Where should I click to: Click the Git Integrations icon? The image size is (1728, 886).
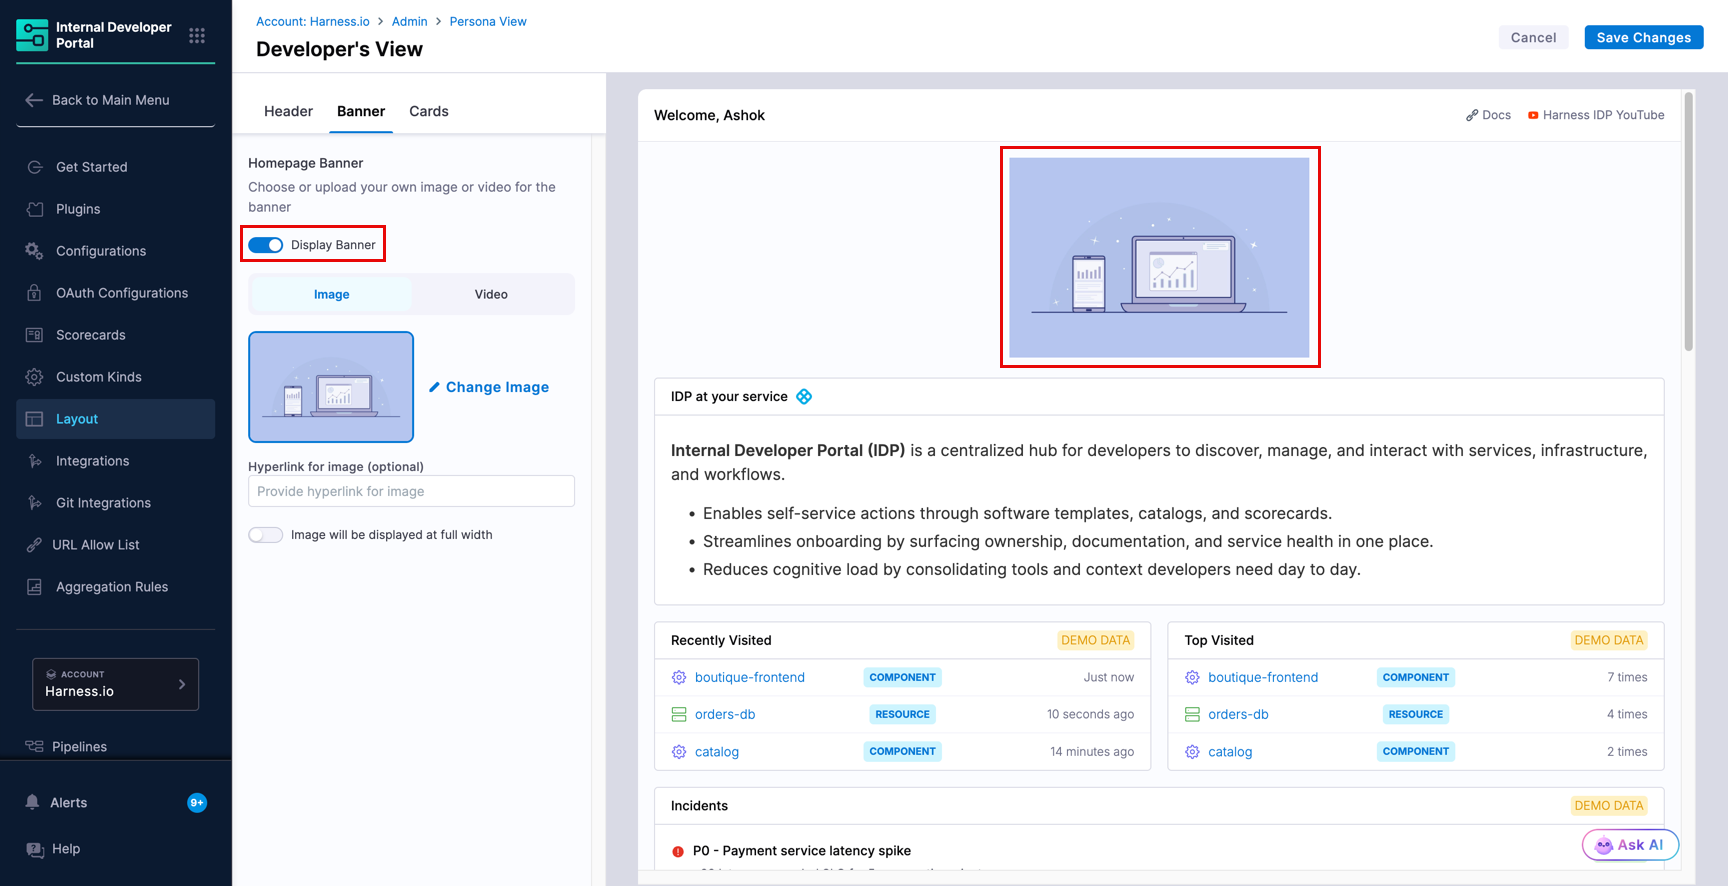(x=35, y=503)
